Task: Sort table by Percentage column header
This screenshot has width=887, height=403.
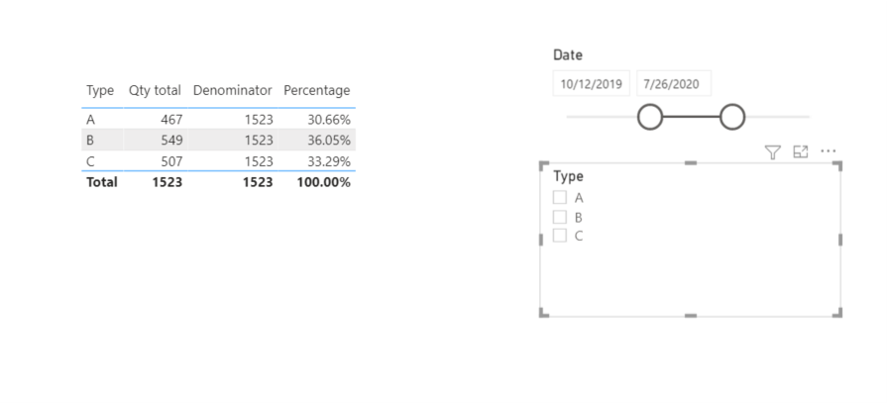Action: point(317,91)
